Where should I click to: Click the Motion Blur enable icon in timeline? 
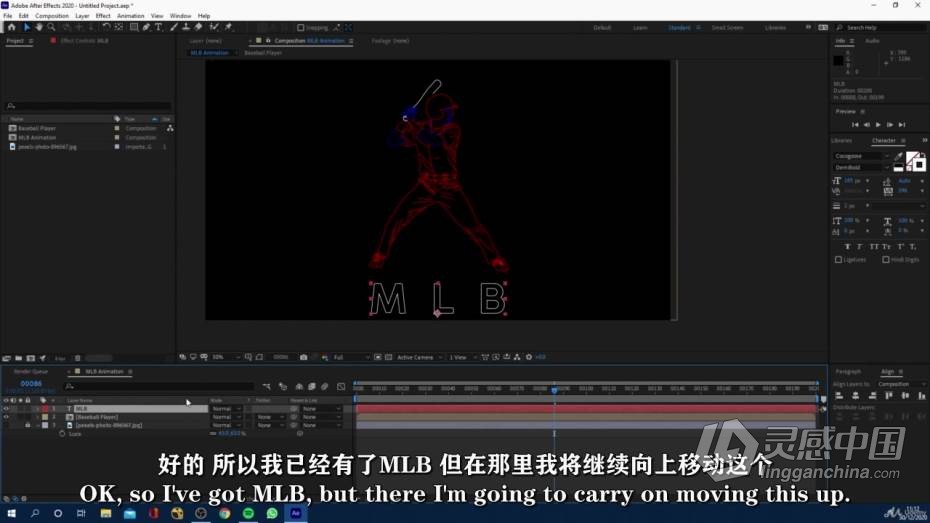click(x=324, y=387)
